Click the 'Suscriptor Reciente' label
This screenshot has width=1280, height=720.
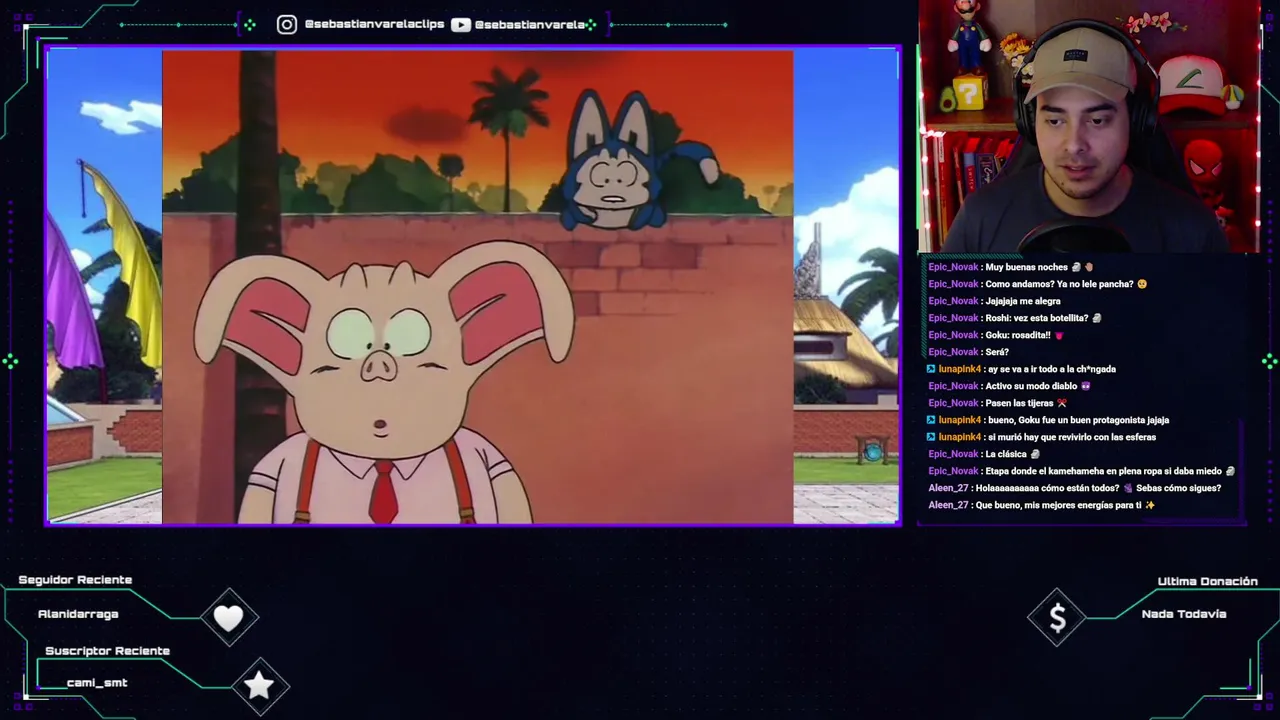click(107, 651)
